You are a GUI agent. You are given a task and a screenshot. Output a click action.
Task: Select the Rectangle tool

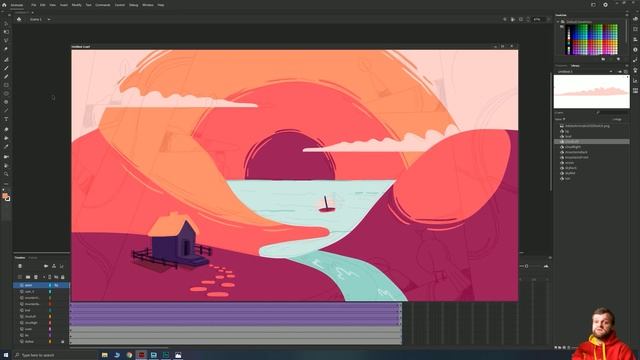coord(6,85)
